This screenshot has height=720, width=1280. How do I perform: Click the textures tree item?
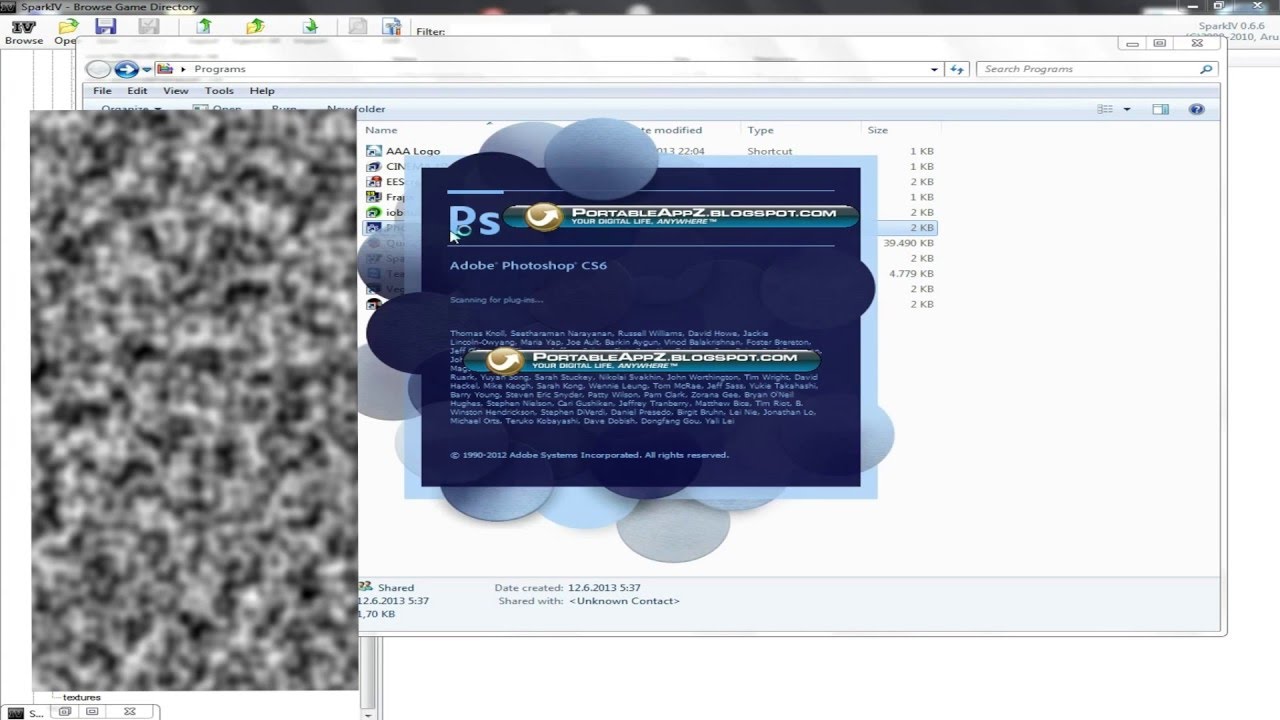coord(81,697)
